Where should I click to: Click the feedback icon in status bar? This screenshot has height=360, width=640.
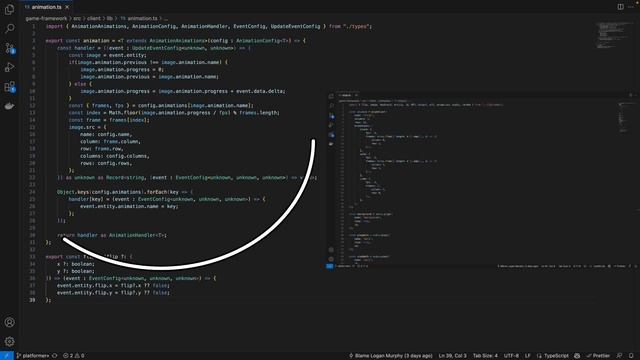tap(619, 356)
